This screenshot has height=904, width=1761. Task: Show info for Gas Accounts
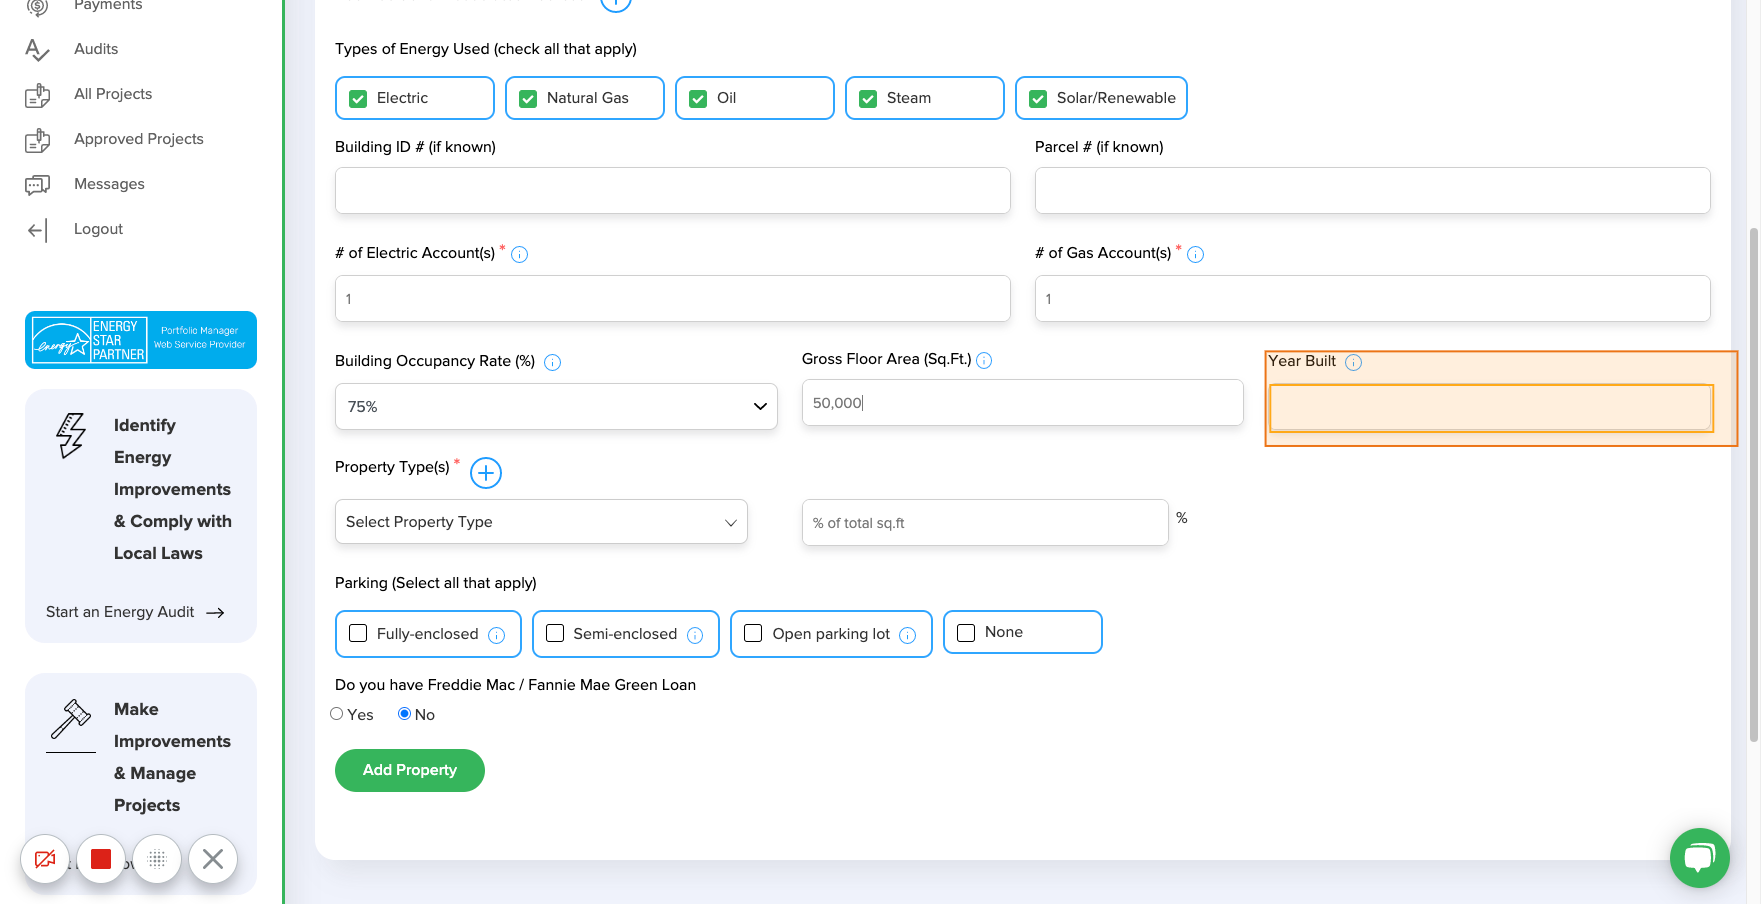pyautogui.click(x=1195, y=254)
